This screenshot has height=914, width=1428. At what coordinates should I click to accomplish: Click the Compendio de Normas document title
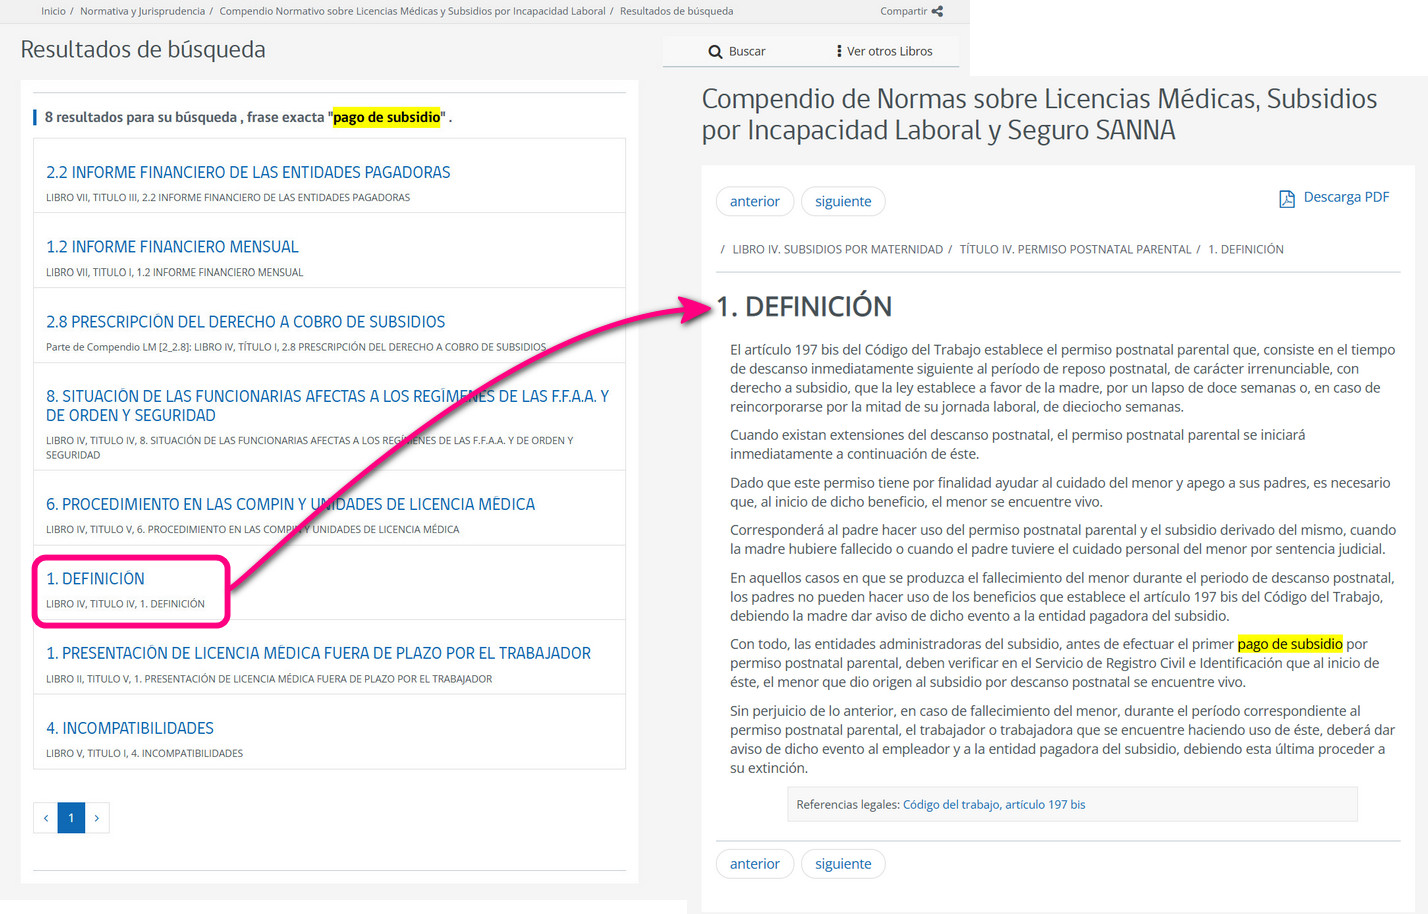[x=1039, y=114]
